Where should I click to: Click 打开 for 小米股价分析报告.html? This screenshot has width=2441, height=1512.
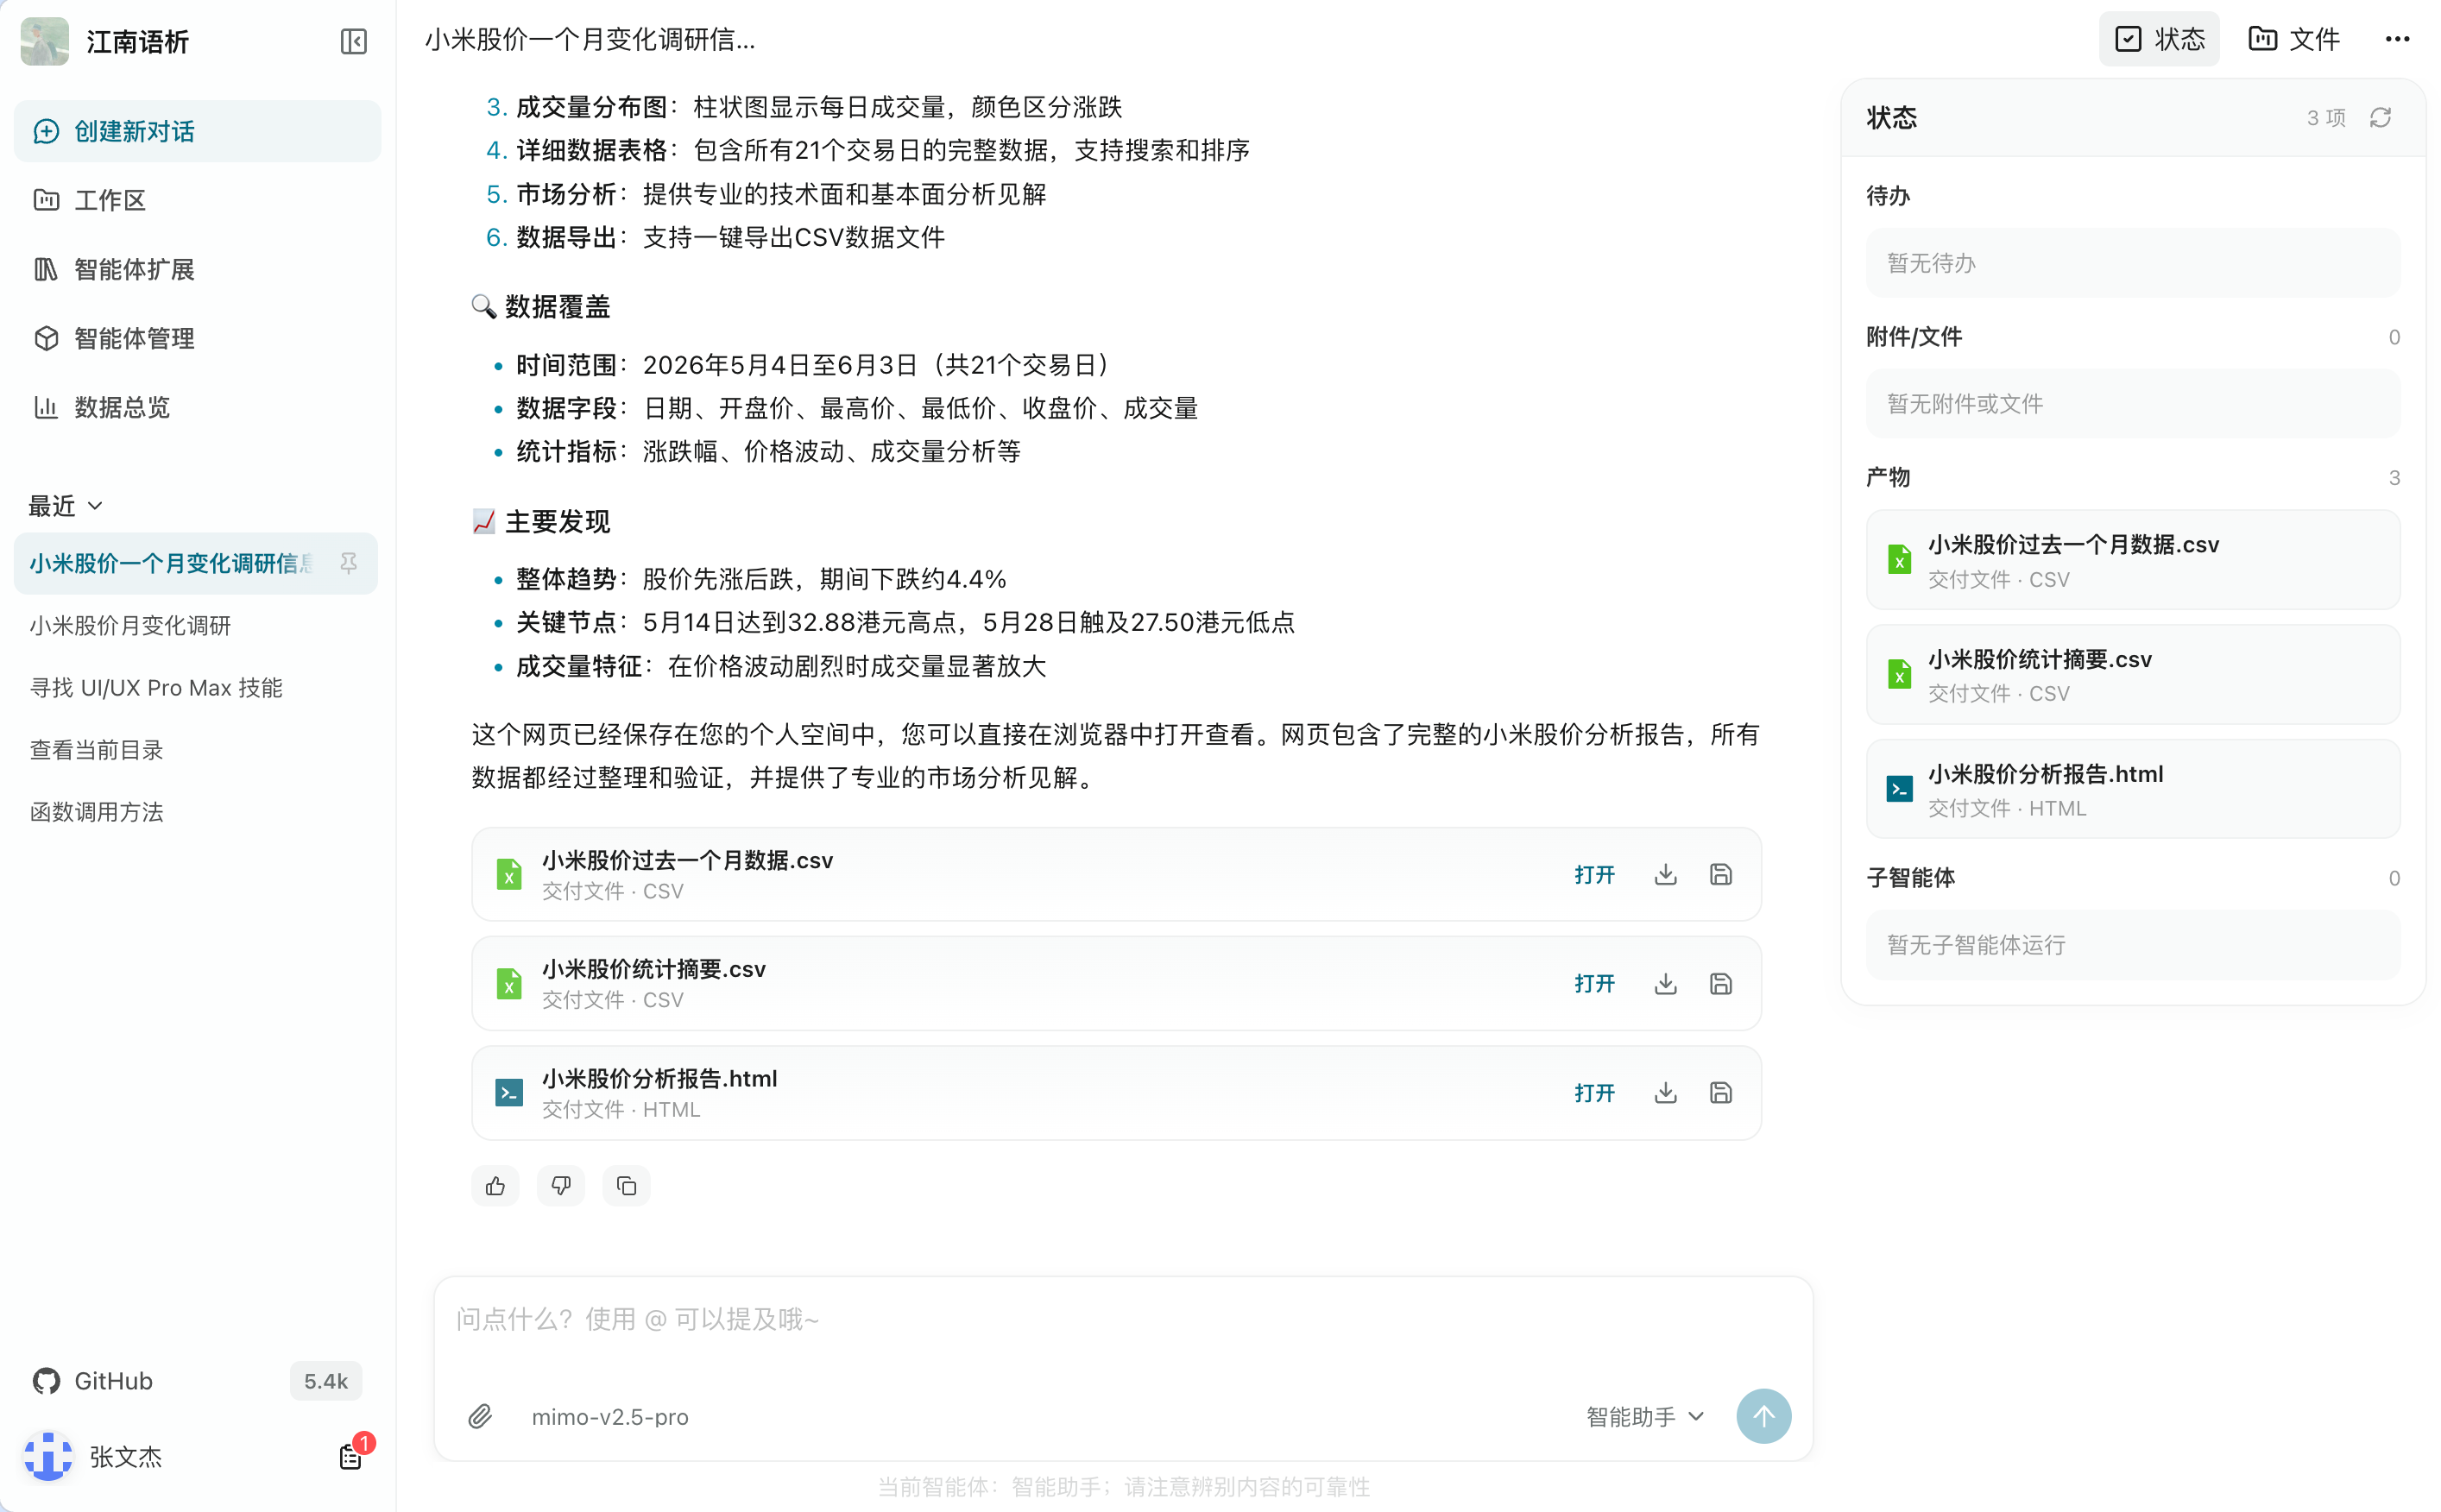(1594, 1093)
